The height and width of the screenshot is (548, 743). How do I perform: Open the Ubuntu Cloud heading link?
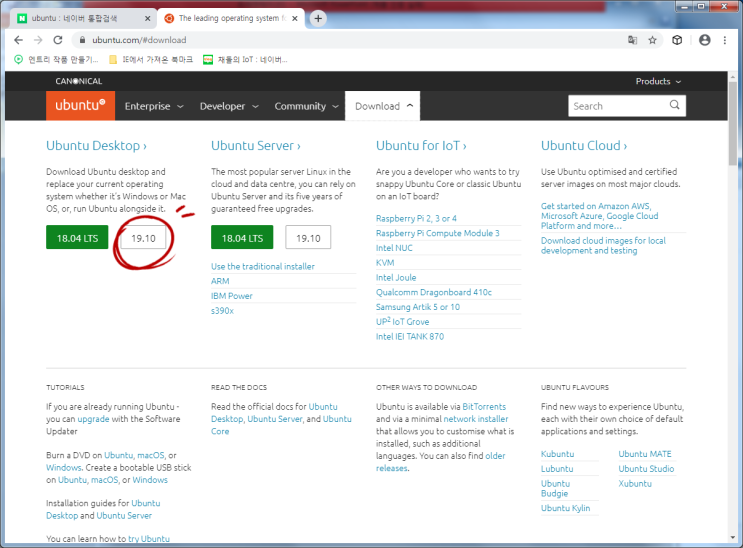pyautogui.click(x=584, y=146)
